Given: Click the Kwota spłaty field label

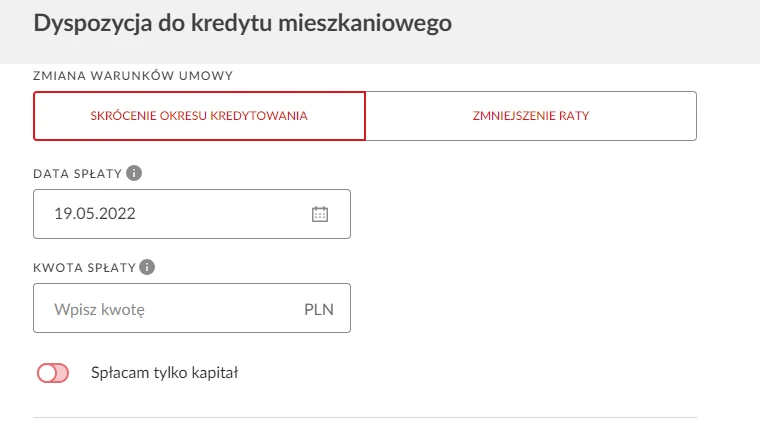Looking at the screenshot, I should pos(84,267).
